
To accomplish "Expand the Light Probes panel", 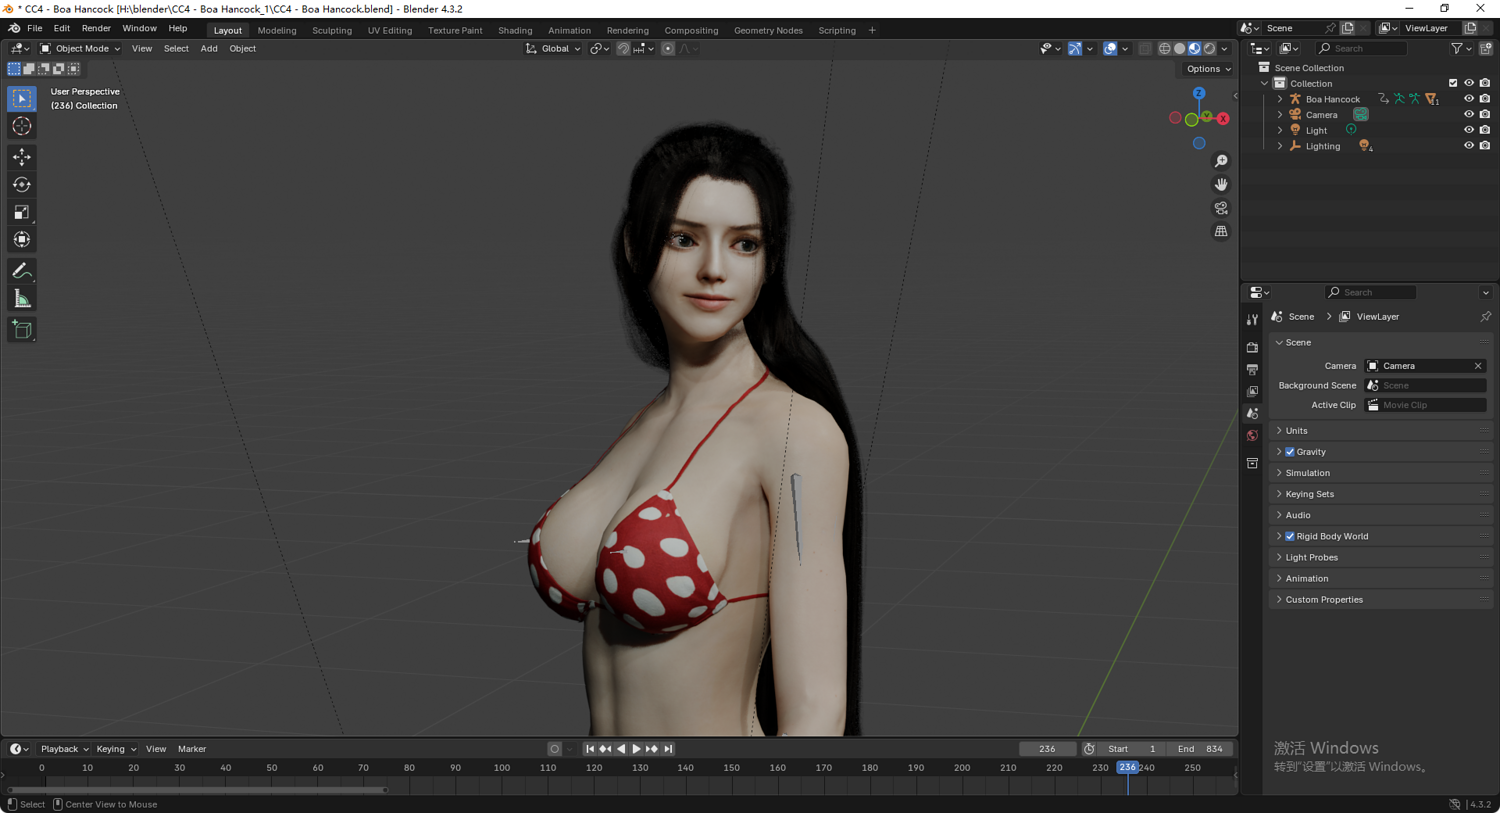I will point(1381,557).
